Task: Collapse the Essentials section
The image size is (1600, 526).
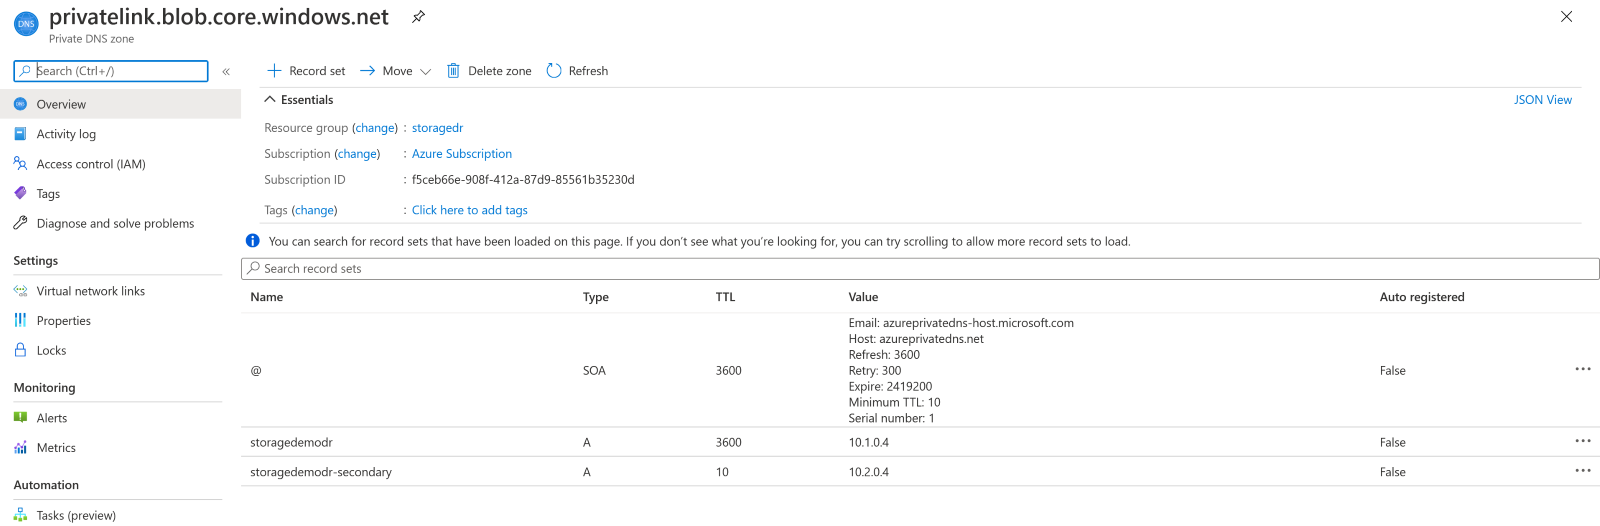Action: tap(270, 100)
